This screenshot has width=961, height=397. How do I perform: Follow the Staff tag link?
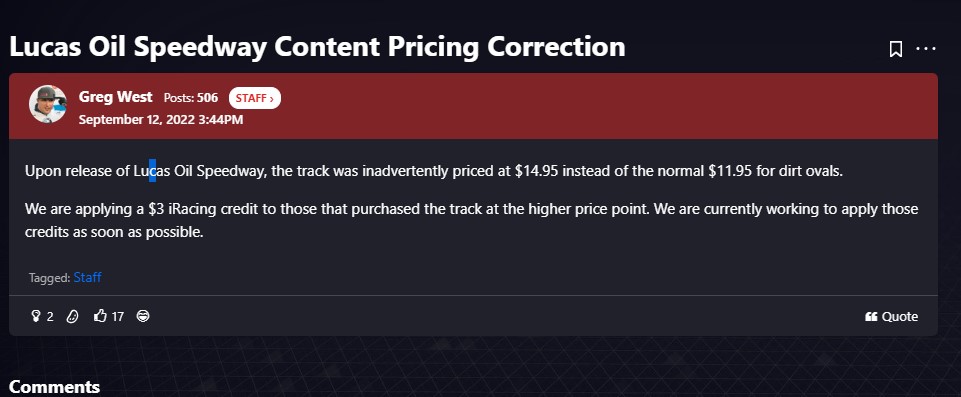click(88, 278)
